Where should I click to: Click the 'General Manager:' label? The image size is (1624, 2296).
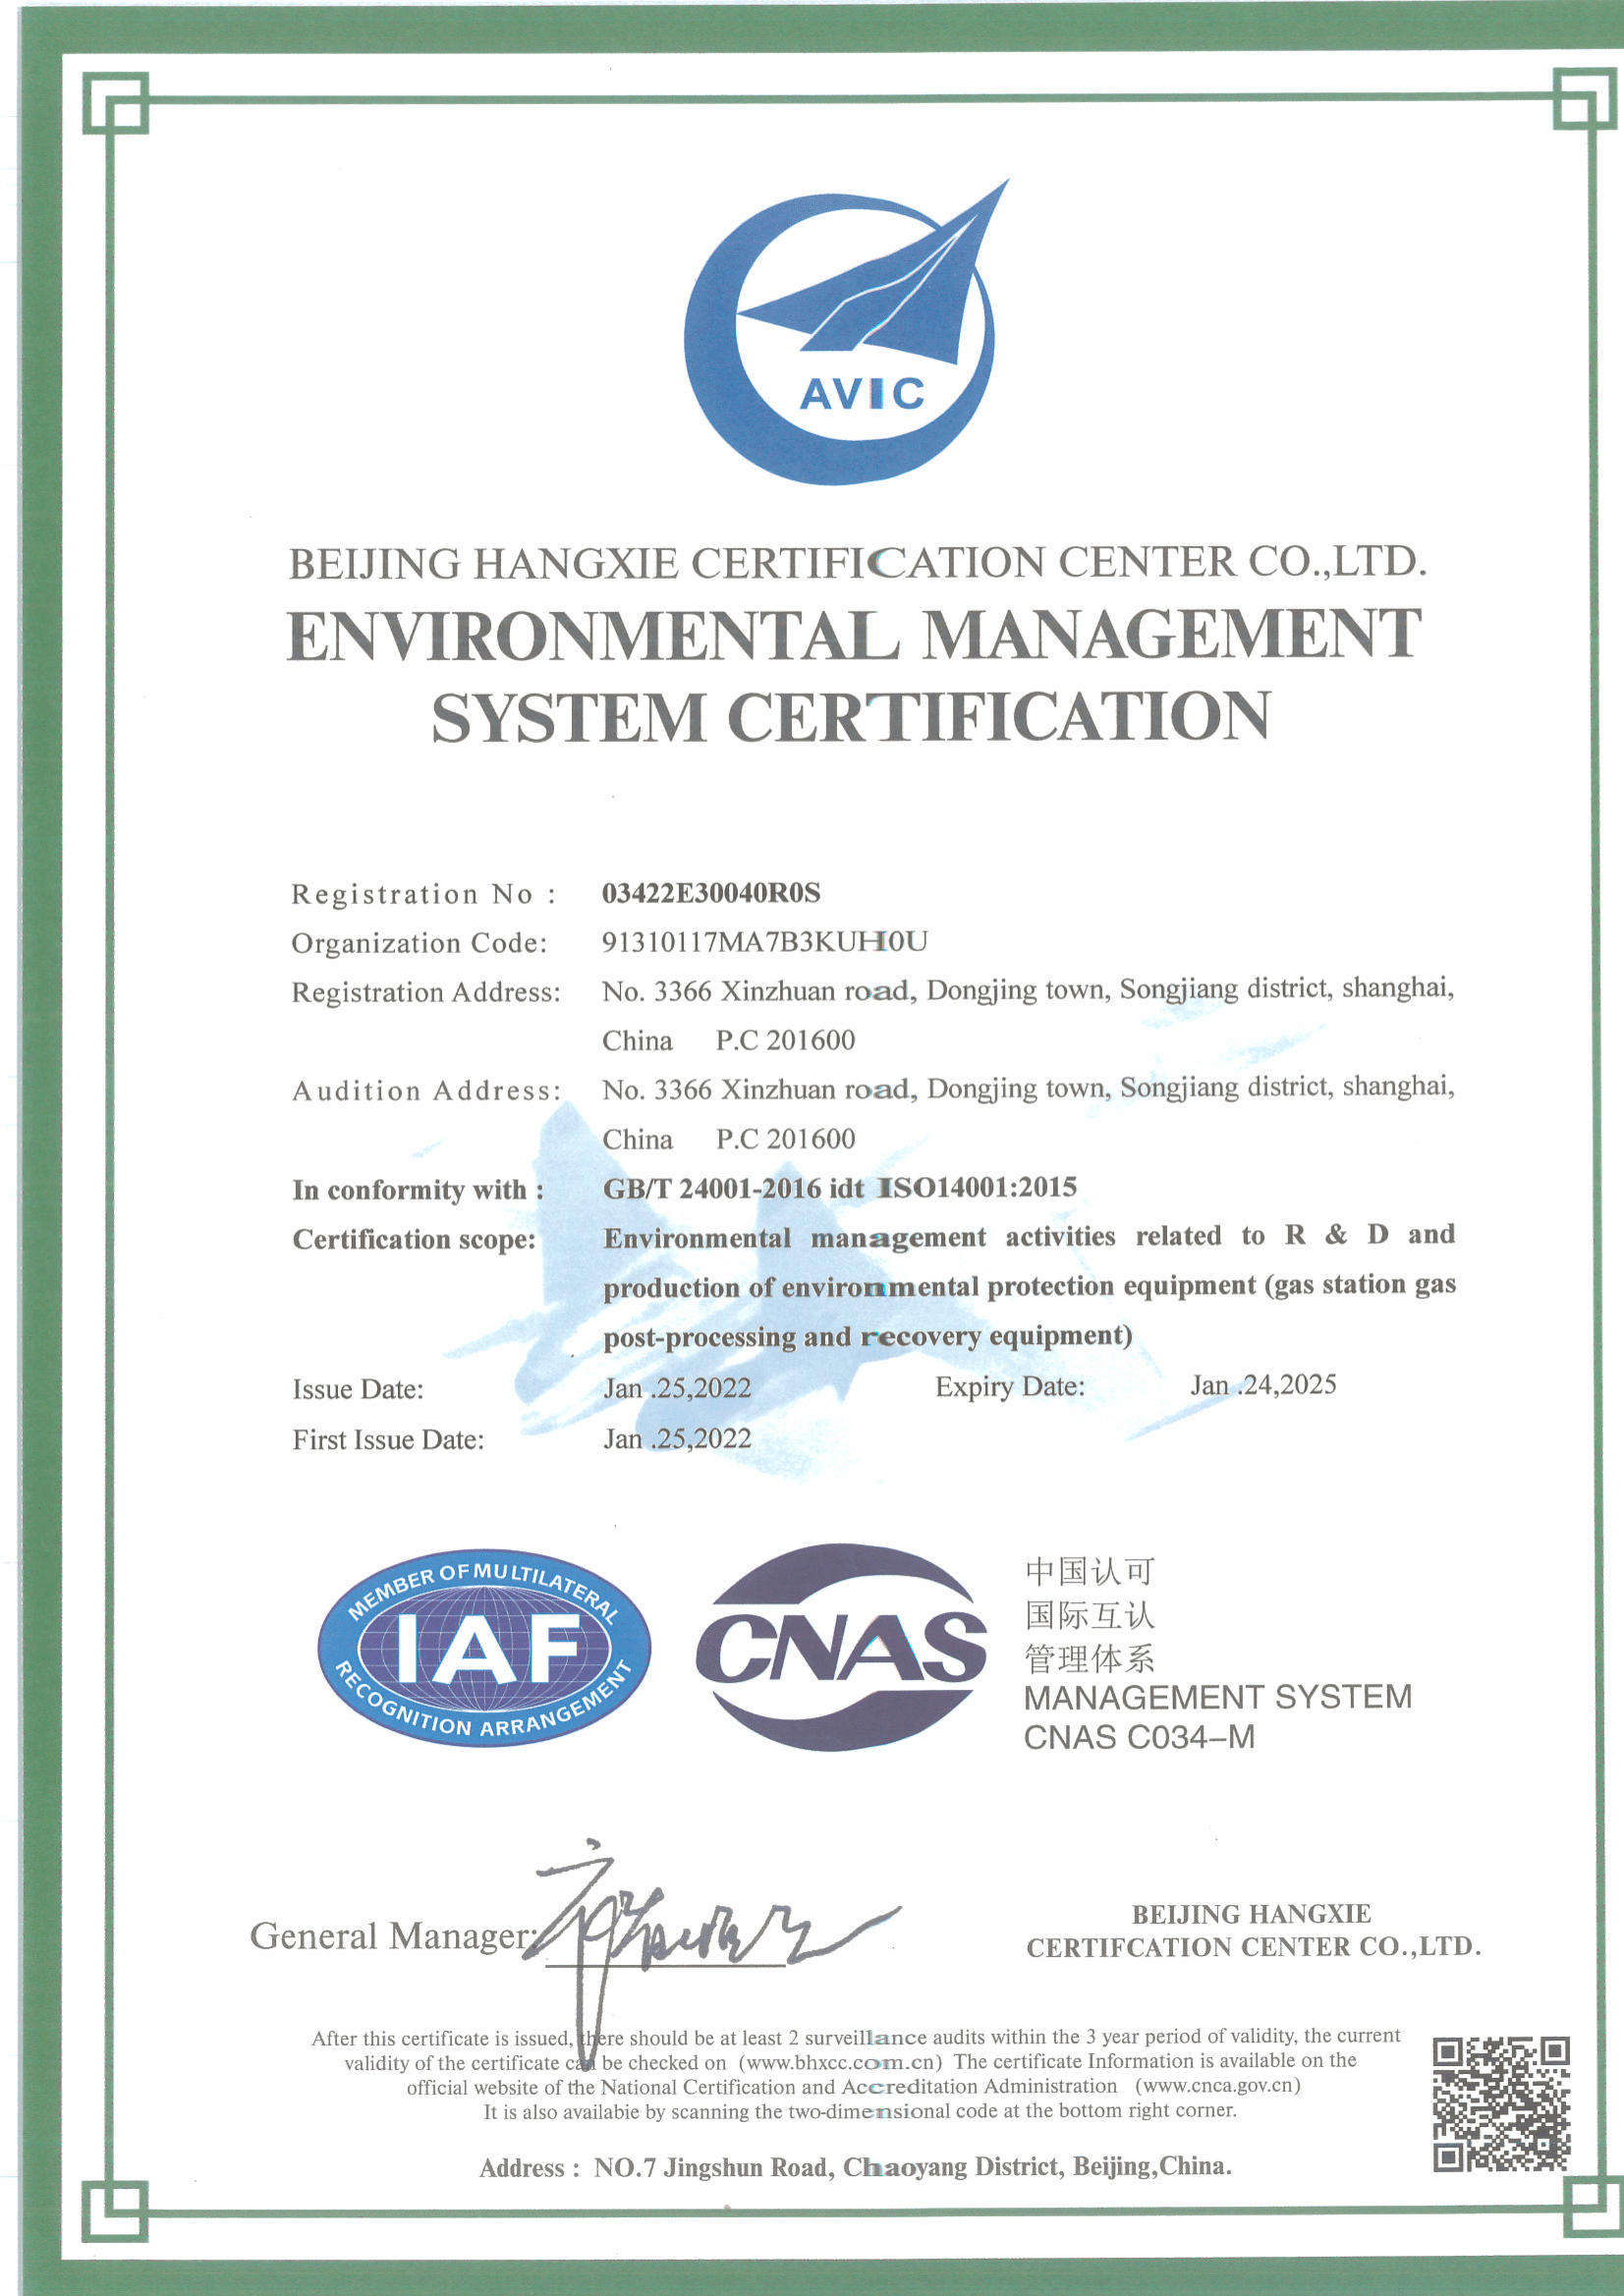click(394, 1936)
